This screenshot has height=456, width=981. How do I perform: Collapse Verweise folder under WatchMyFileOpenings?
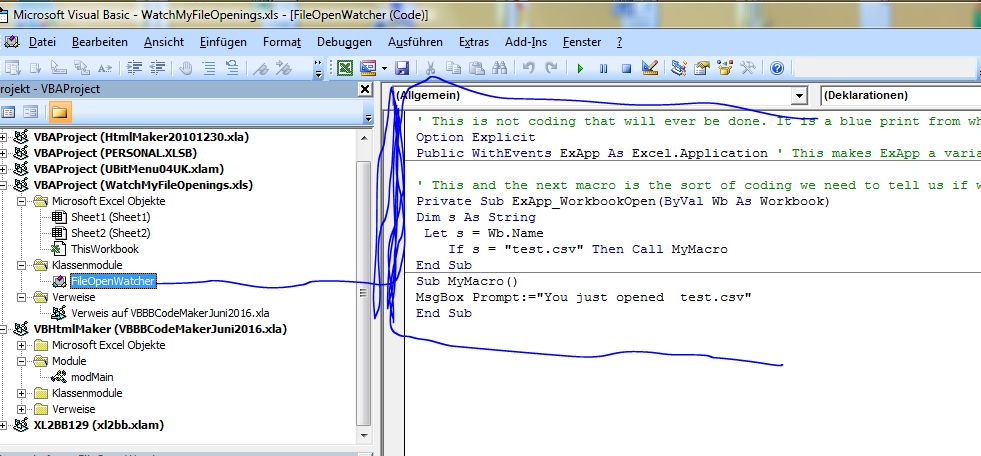[x=22, y=297]
